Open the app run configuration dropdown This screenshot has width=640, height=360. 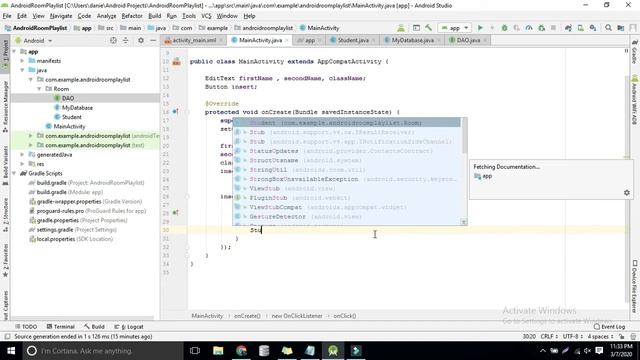[x=454, y=28]
